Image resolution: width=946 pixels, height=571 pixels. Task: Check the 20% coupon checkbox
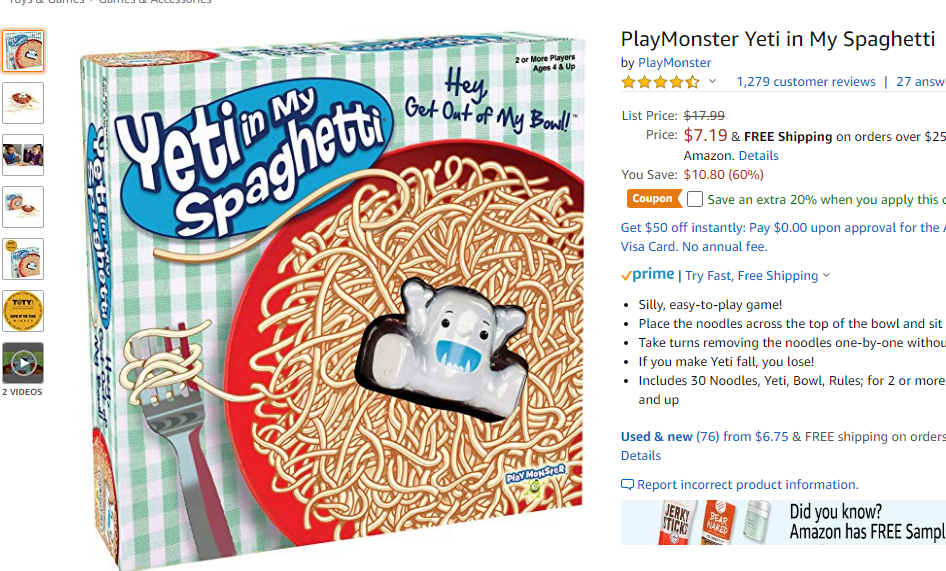click(x=695, y=199)
